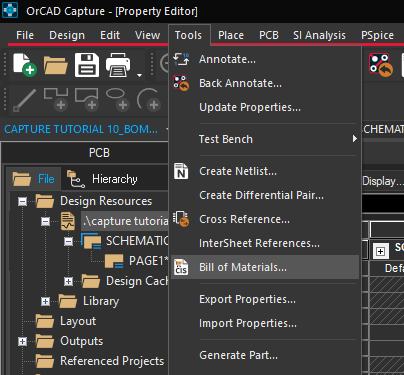
Task: Select the Place rectangle tool
Action: [87, 99]
